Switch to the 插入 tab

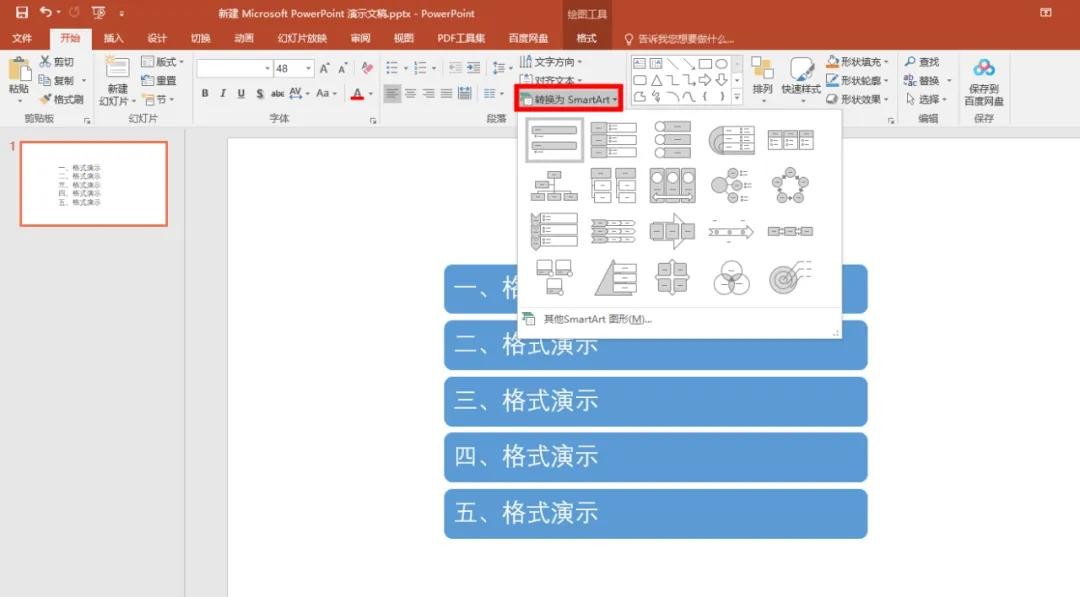(x=114, y=38)
